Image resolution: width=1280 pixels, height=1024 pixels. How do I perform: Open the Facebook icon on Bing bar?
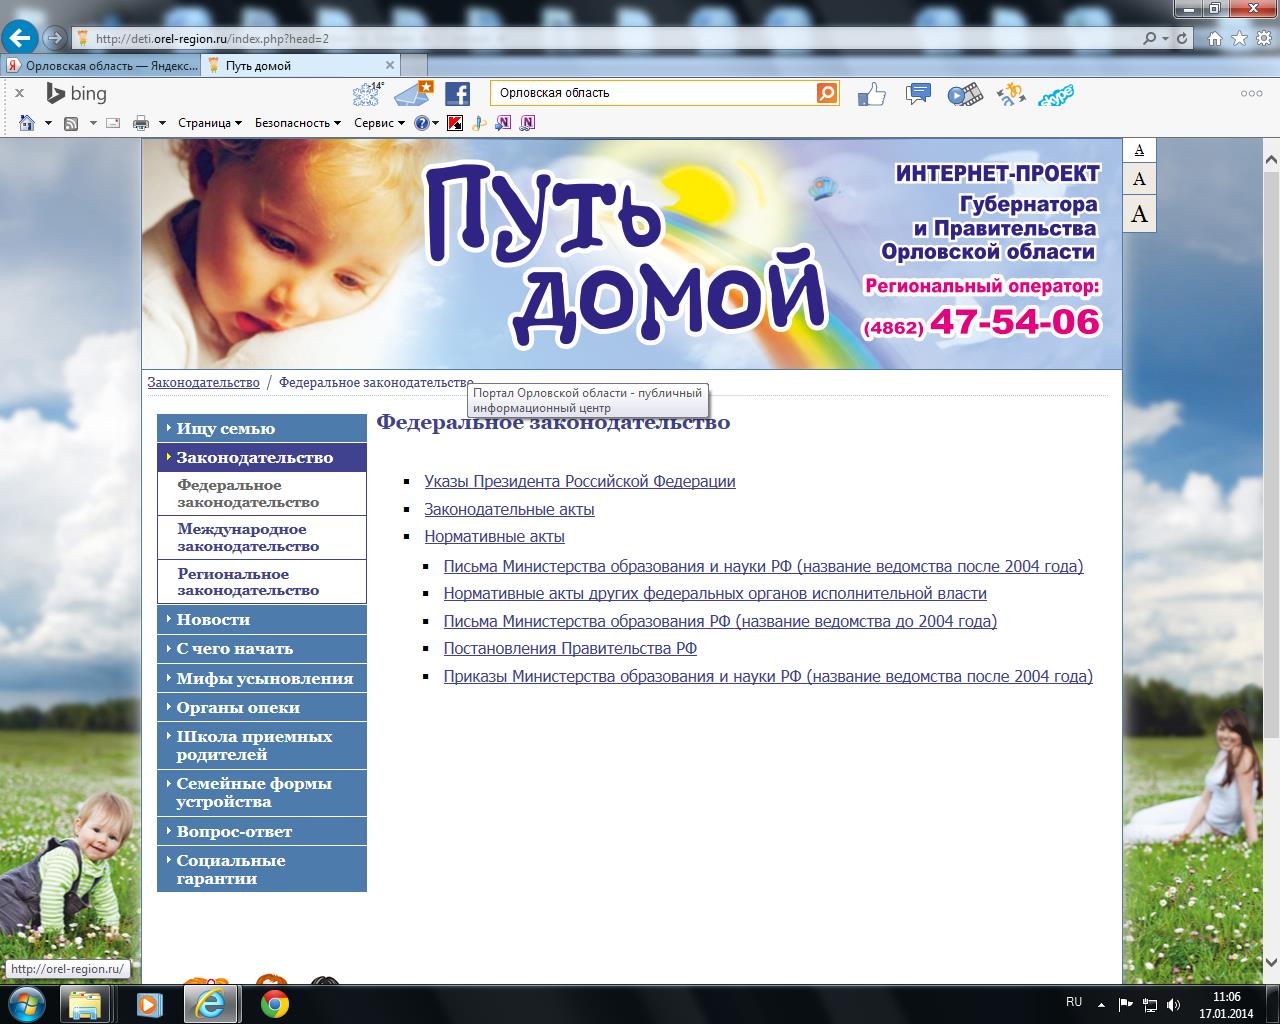[x=457, y=94]
